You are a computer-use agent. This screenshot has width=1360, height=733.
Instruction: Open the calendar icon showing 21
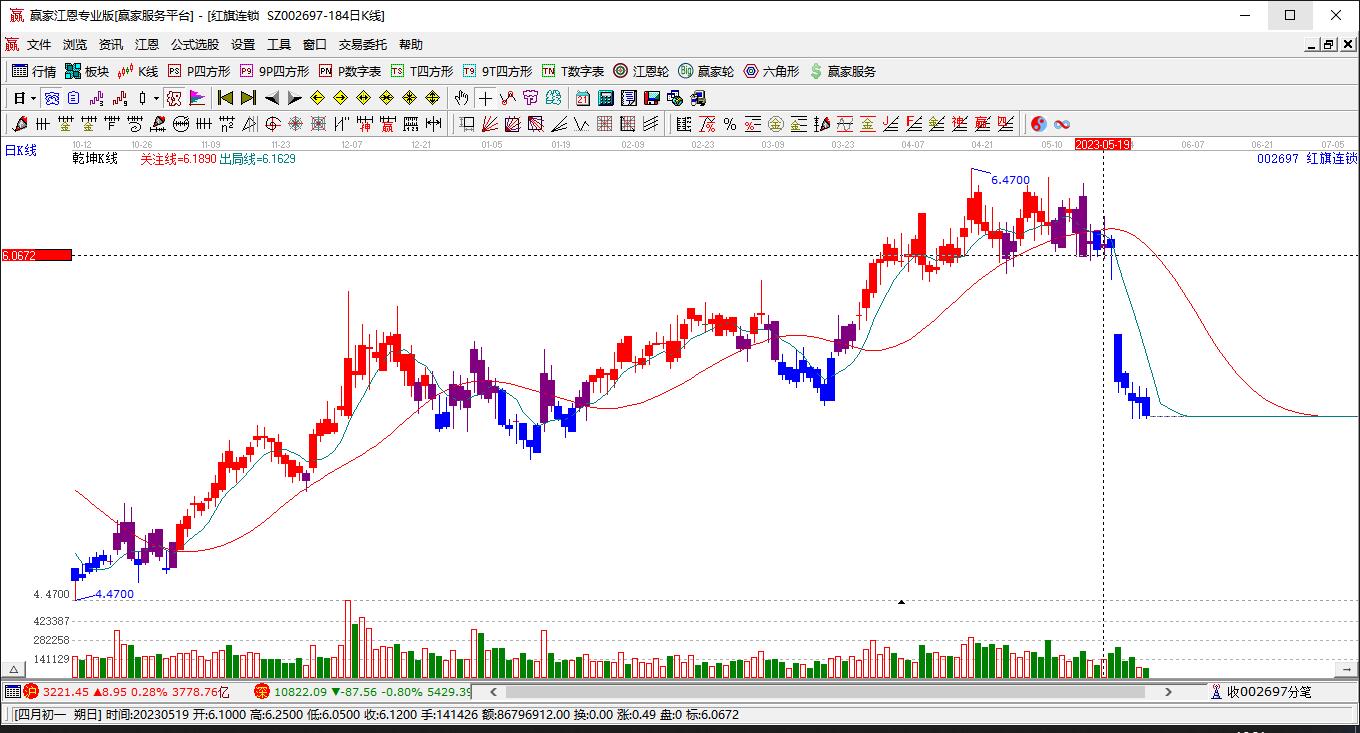pyautogui.click(x=583, y=98)
